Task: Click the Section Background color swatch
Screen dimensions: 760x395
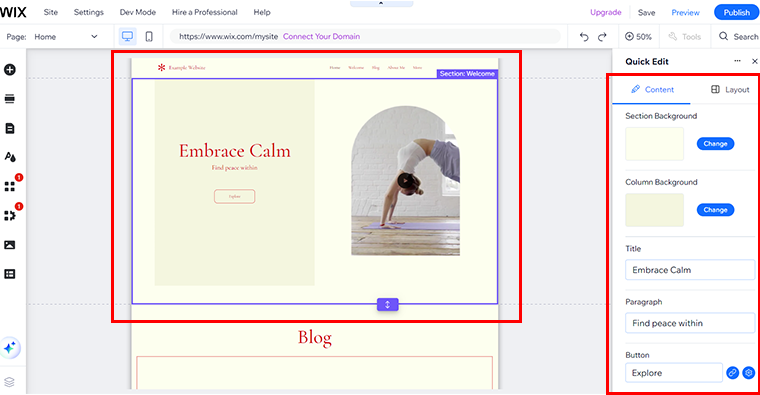Action: tap(654, 144)
